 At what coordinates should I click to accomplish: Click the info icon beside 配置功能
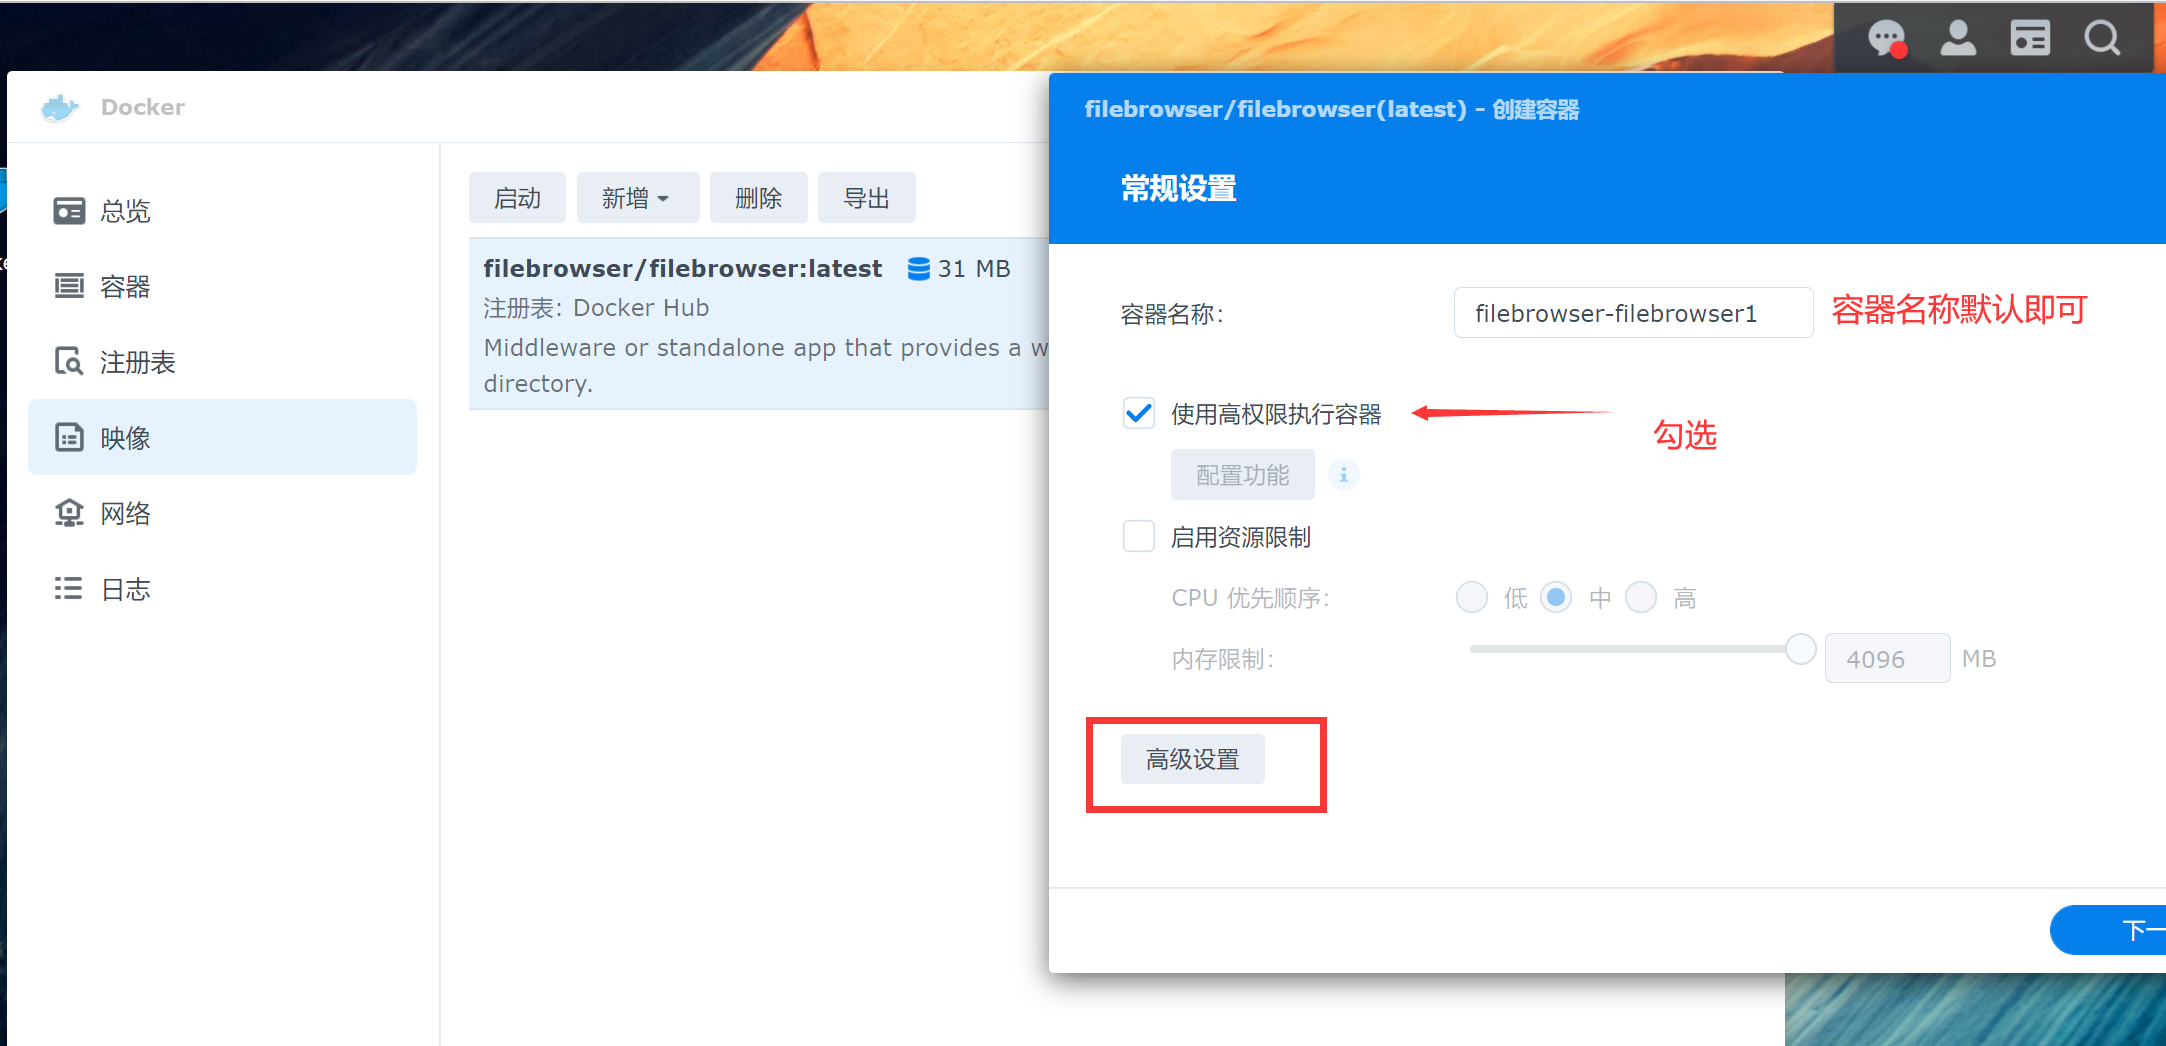click(1343, 475)
